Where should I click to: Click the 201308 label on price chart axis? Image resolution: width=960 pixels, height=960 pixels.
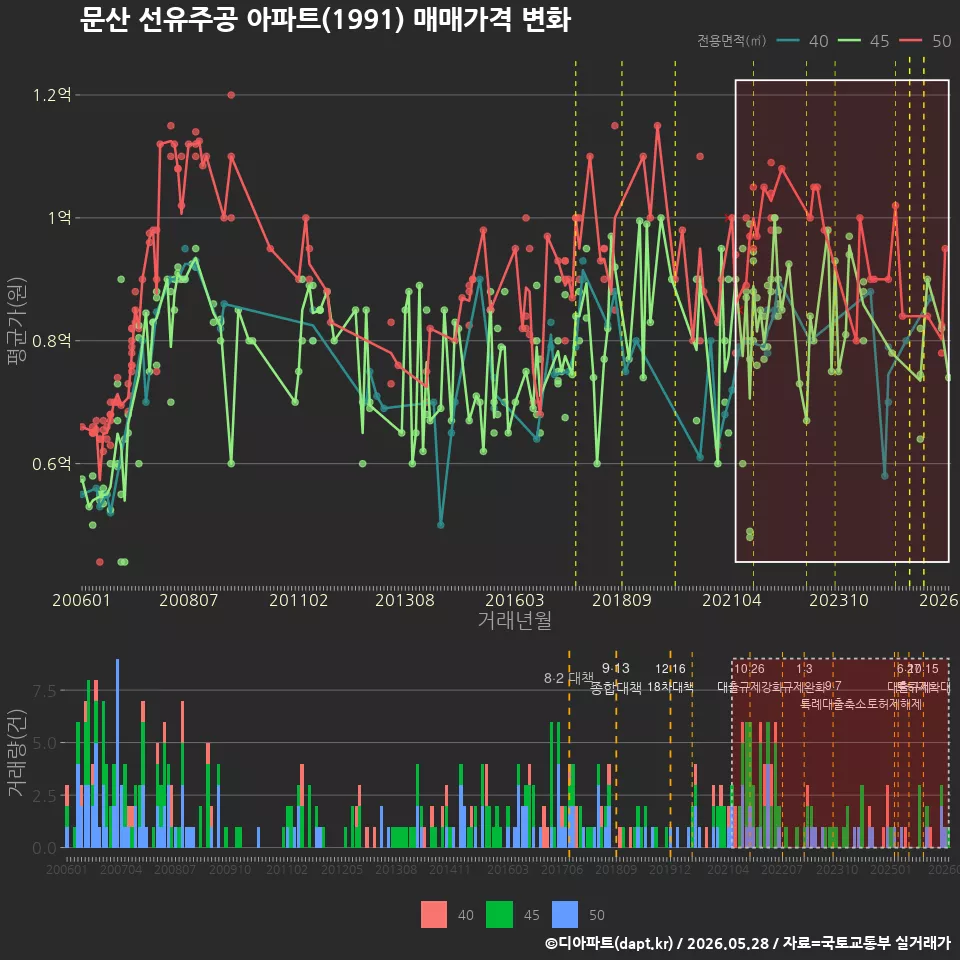pyautogui.click(x=405, y=600)
